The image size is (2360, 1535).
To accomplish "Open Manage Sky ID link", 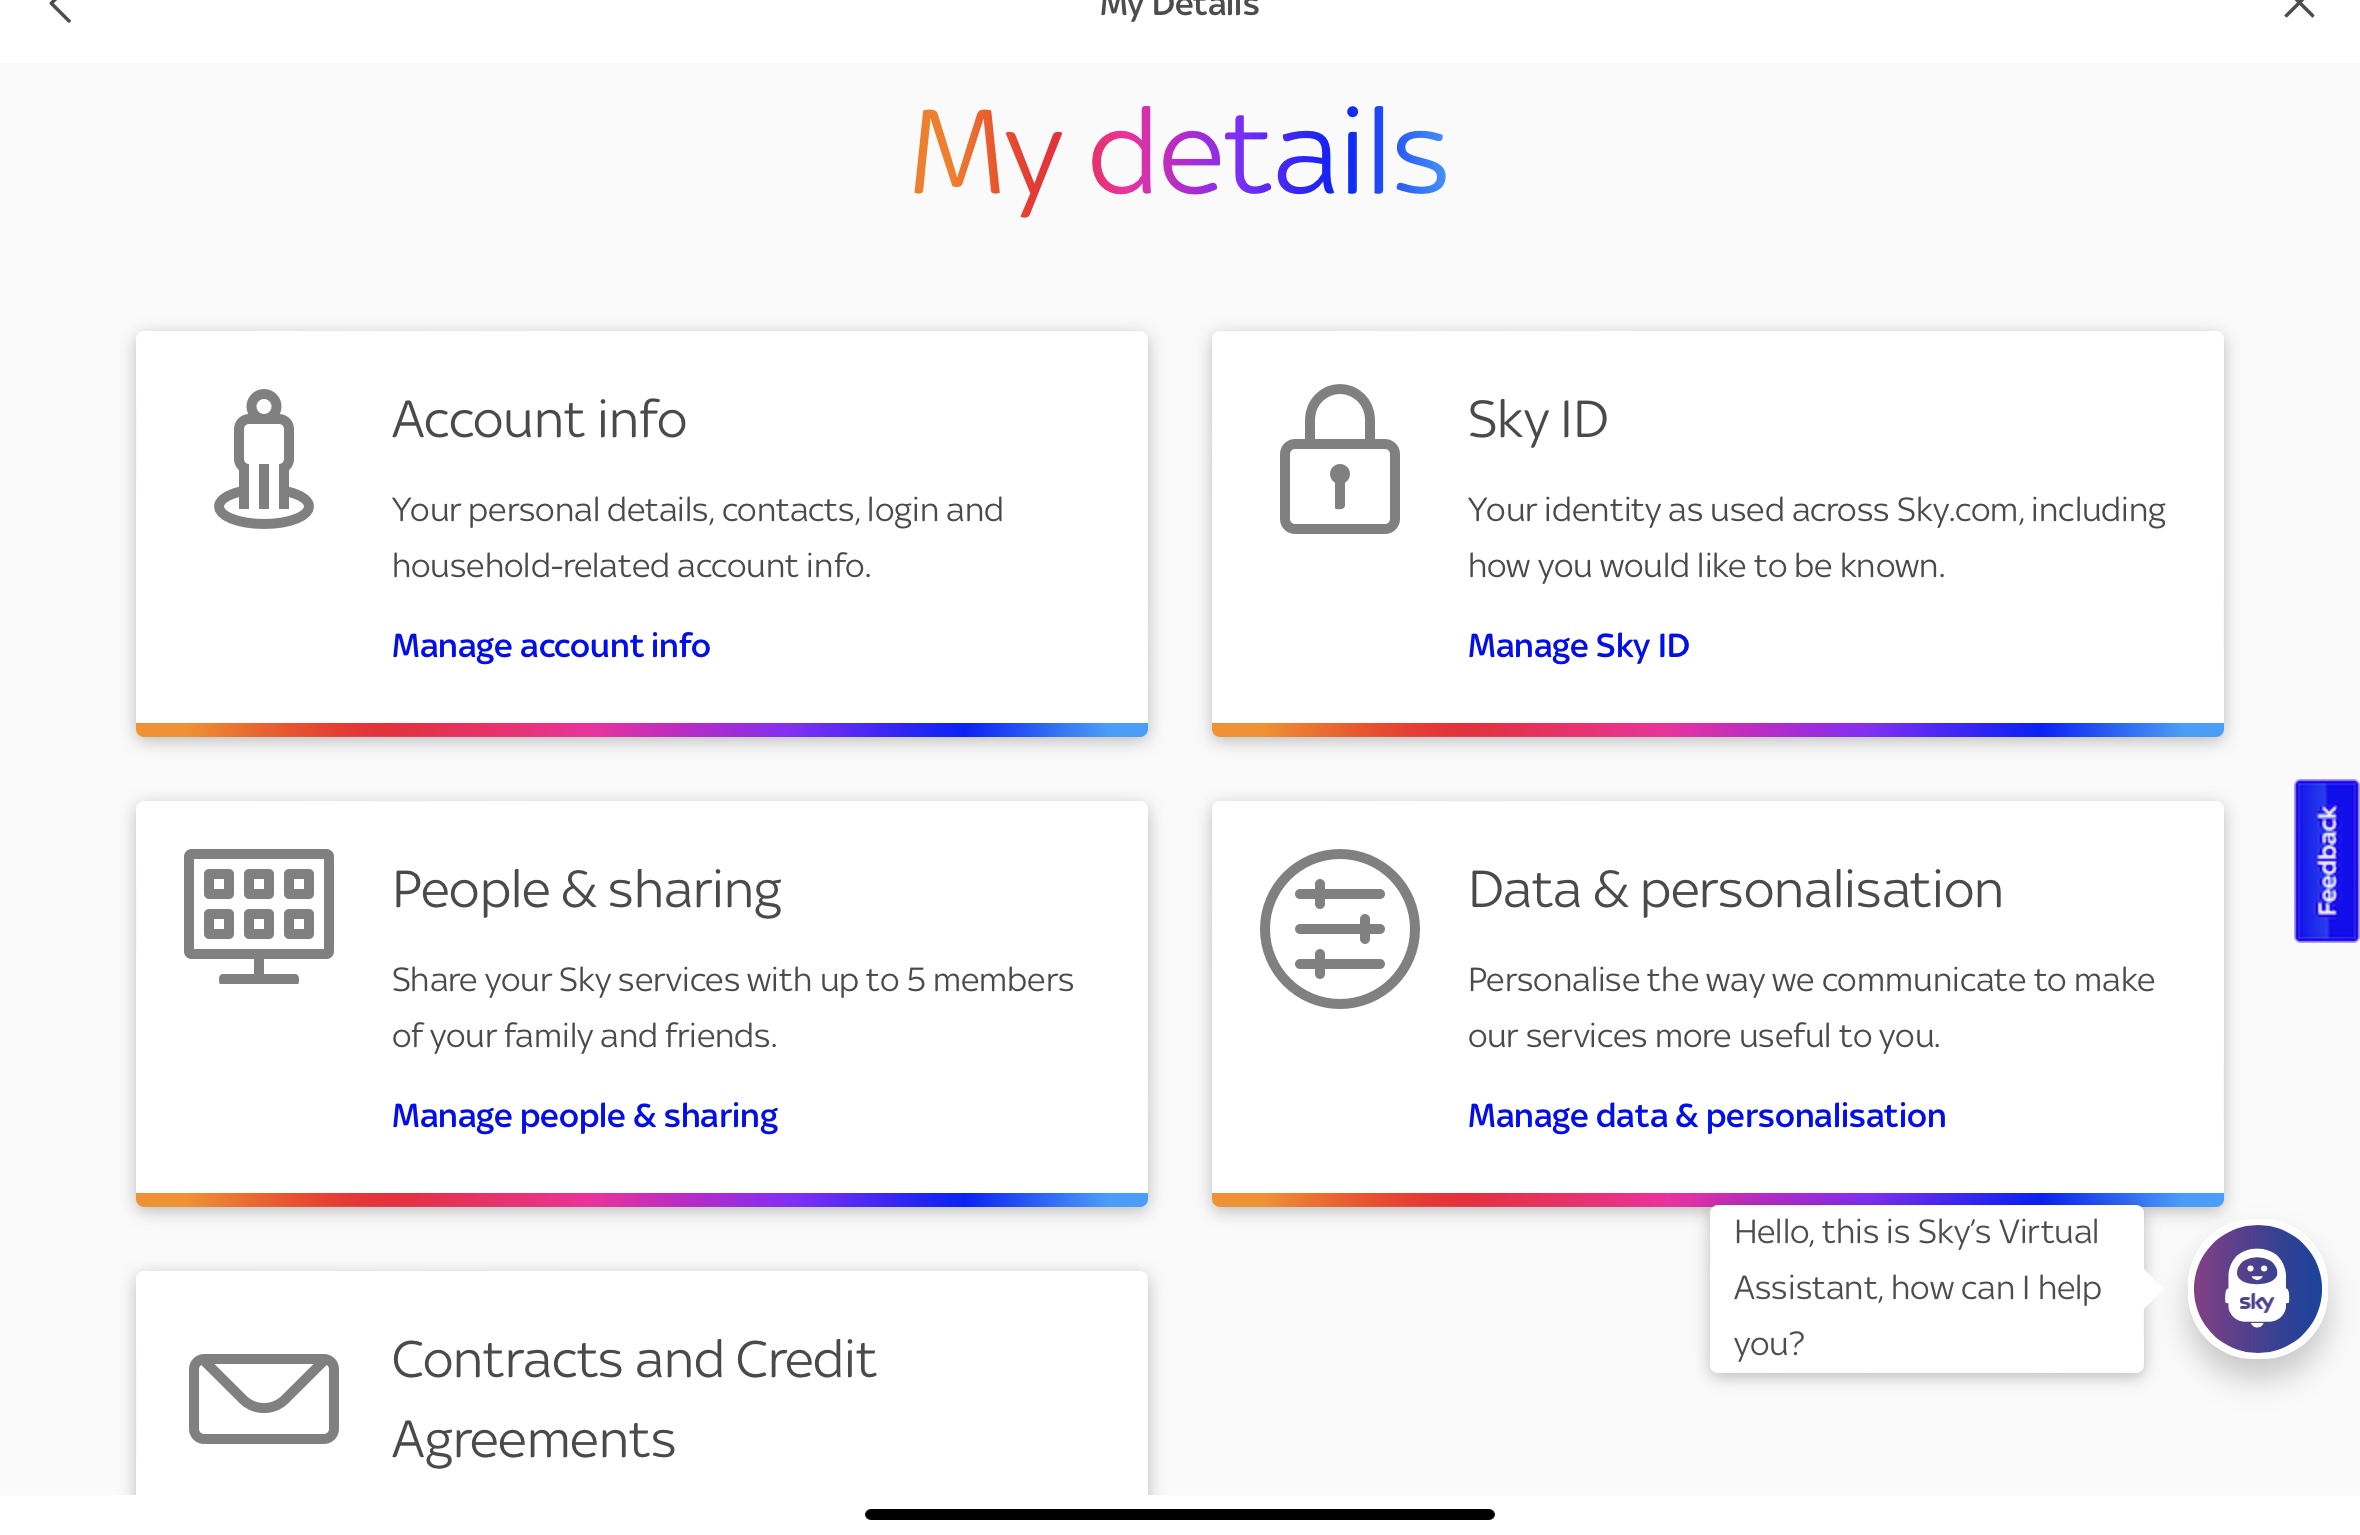I will 1578,646.
